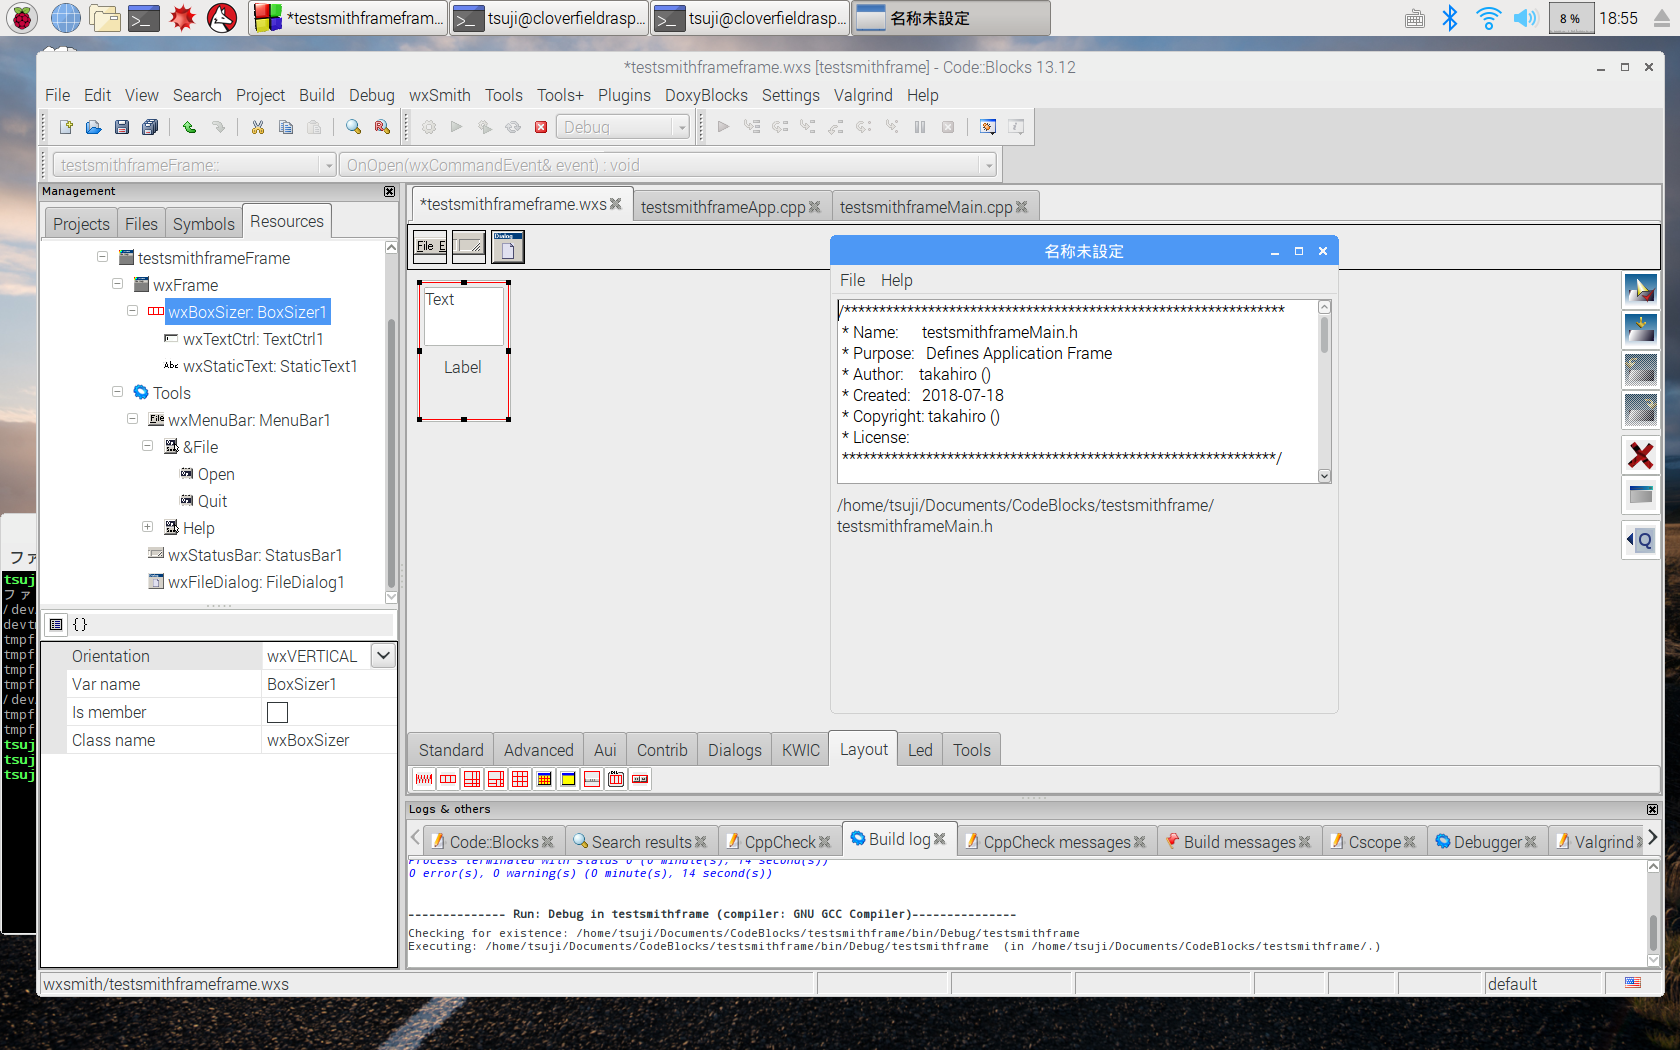This screenshot has width=1680, height=1050.
Task: Click the Open file toolbar icon
Action: [93, 127]
